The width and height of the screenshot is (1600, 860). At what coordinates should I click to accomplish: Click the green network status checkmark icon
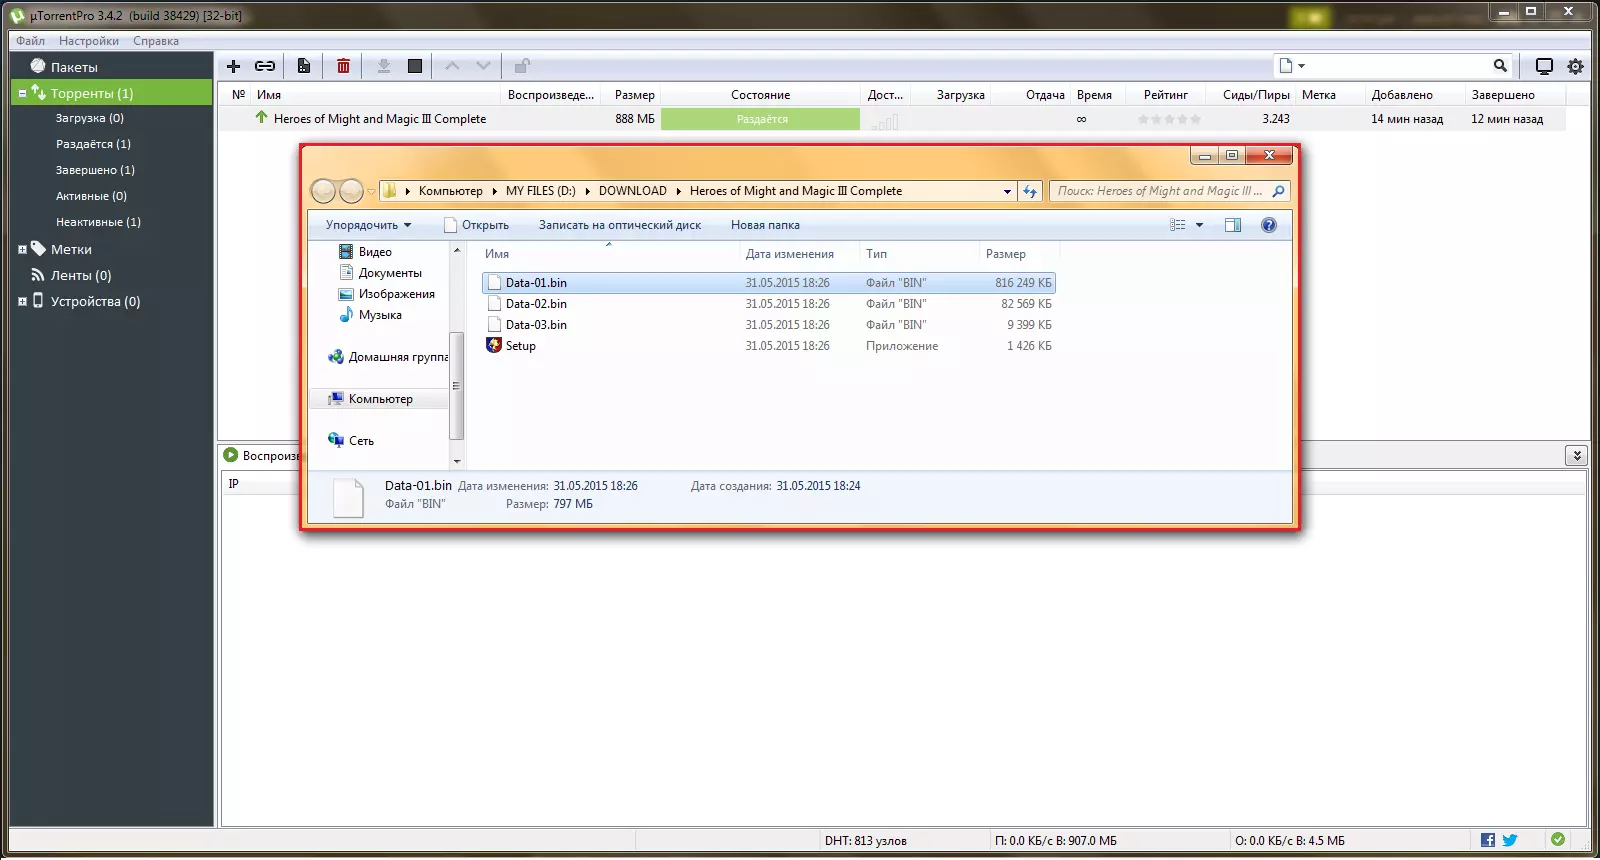(1557, 840)
